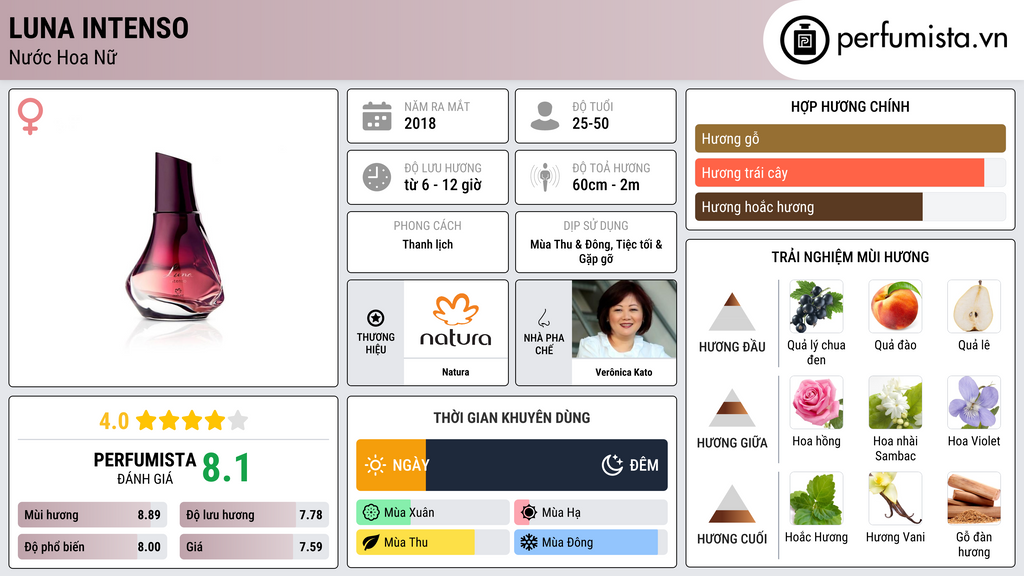Click the TRẢI NGHIỆM MÙI HƯƠNG heading
This screenshot has height=576, width=1024.
850,257
